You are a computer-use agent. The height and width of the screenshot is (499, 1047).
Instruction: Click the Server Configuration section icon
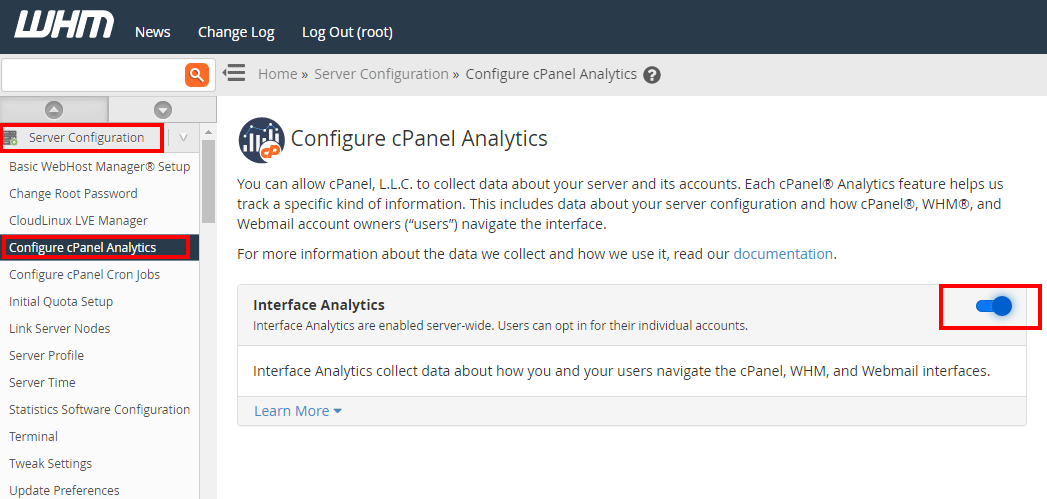11,138
